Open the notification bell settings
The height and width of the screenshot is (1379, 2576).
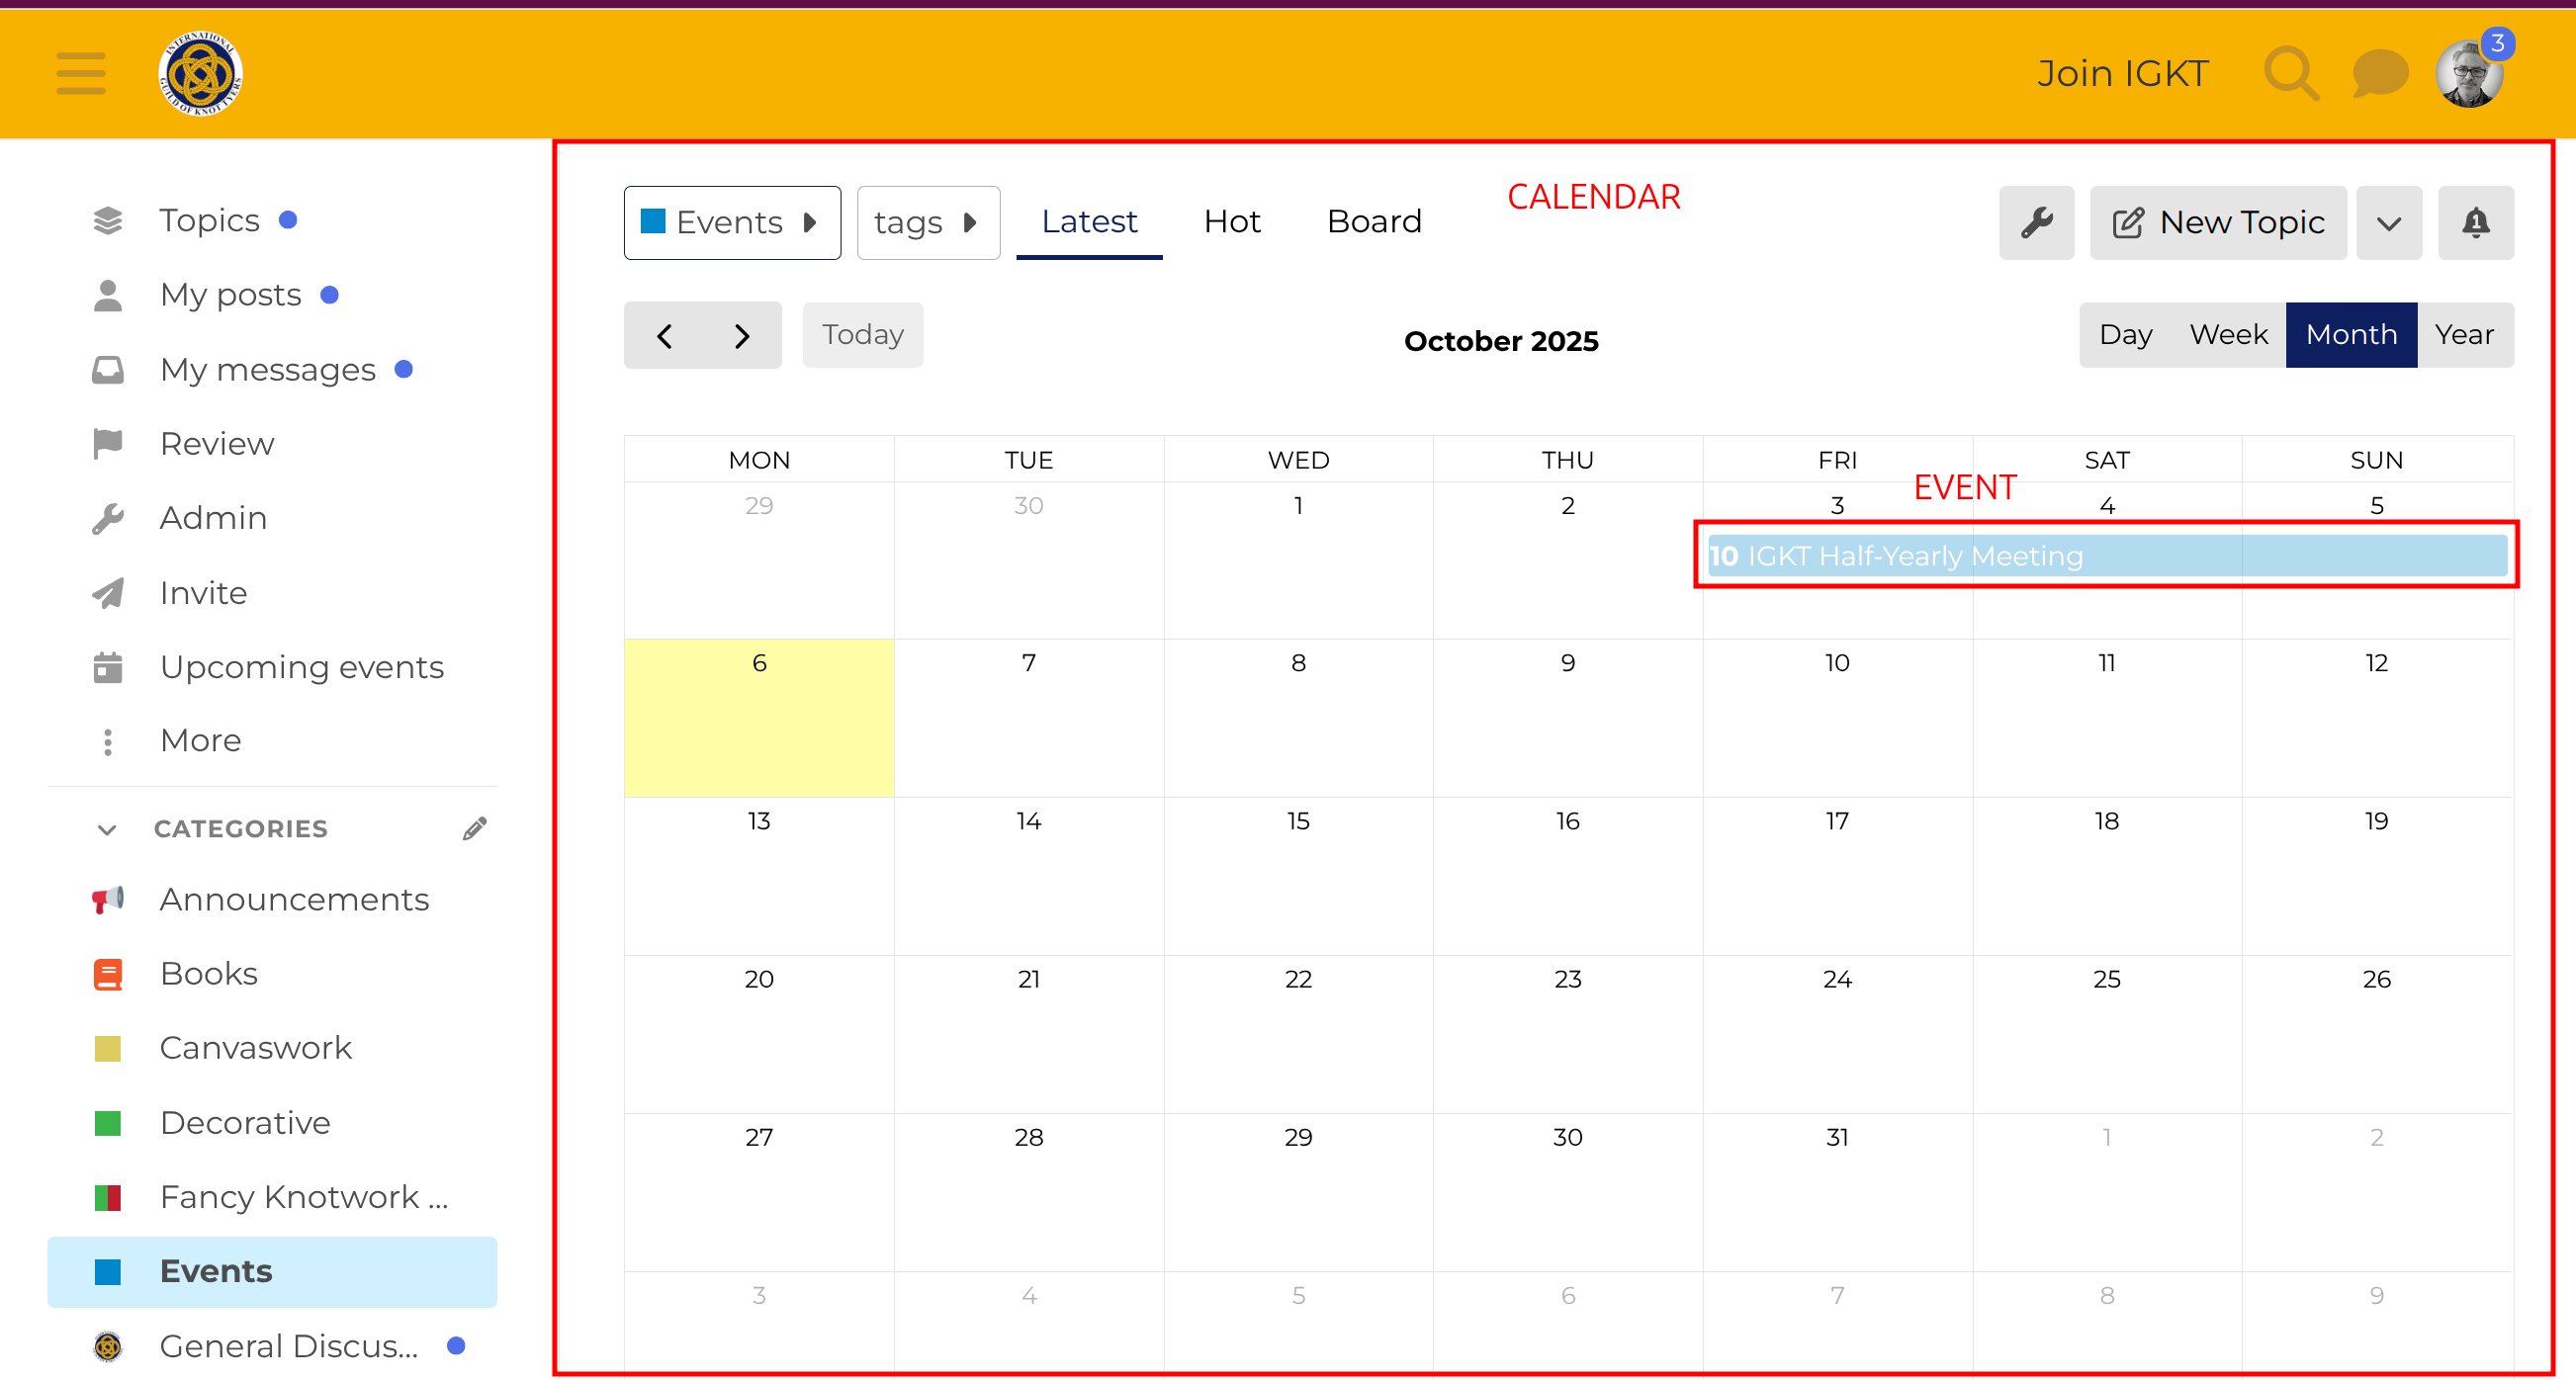click(2475, 222)
